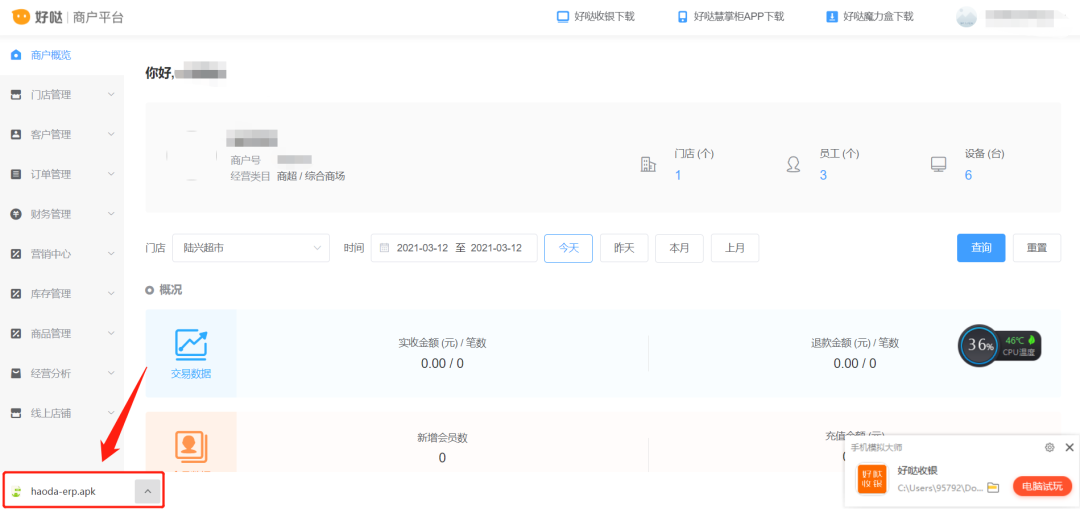This screenshot has height=509, width=1080.
Task: Open settings gear in 手机模拟大师 popup
Action: pyautogui.click(x=1050, y=447)
